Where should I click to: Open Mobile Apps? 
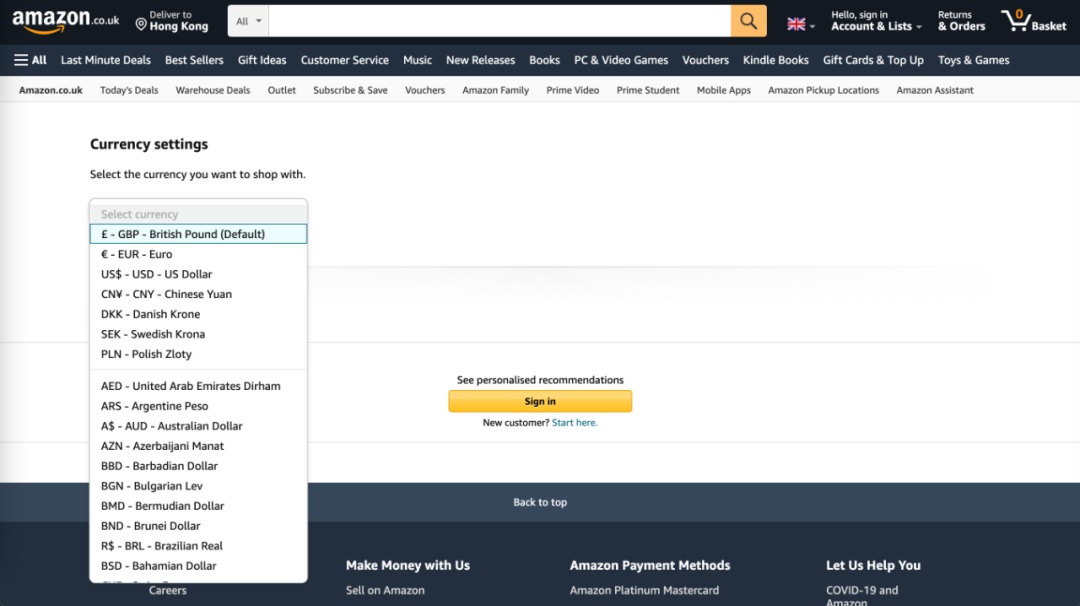(723, 90)
